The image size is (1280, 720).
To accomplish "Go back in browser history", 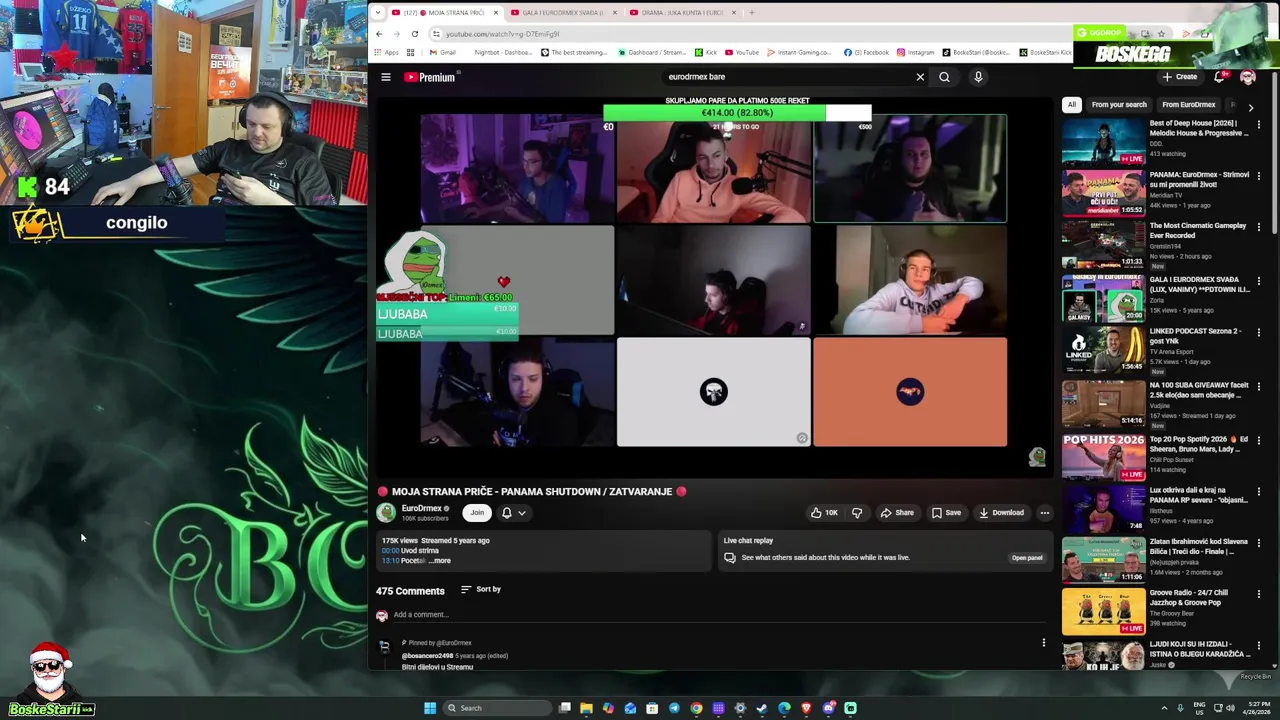I will [x=379, y=34].
